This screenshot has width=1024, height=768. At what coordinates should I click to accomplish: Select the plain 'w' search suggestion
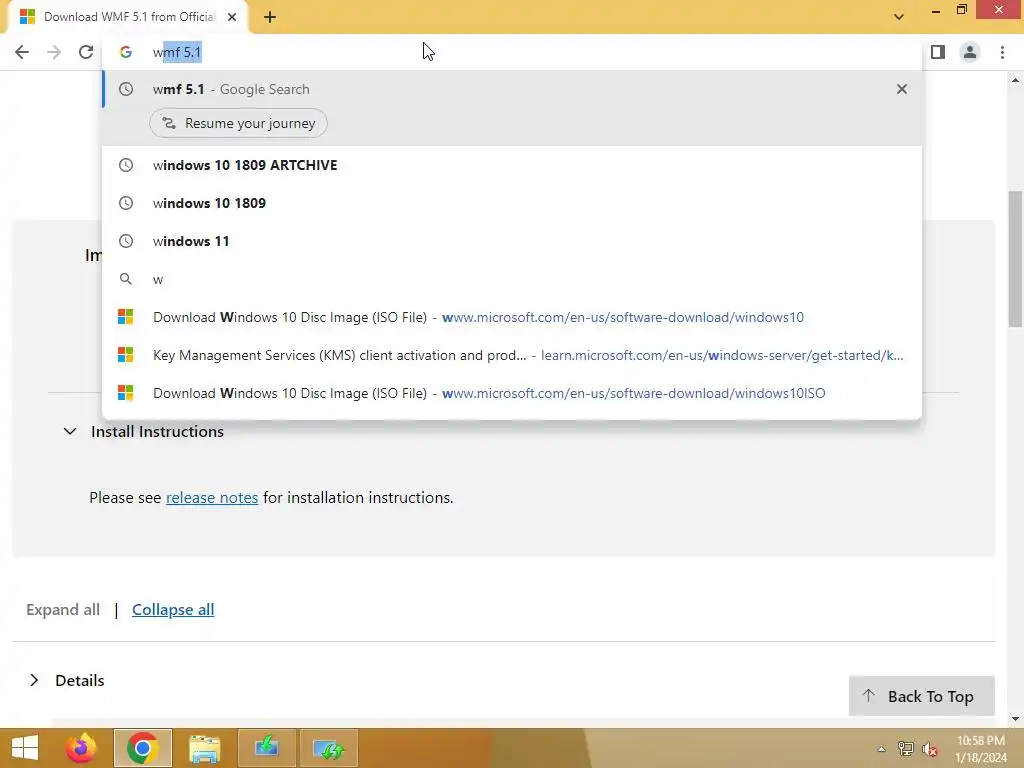(512, 280)
